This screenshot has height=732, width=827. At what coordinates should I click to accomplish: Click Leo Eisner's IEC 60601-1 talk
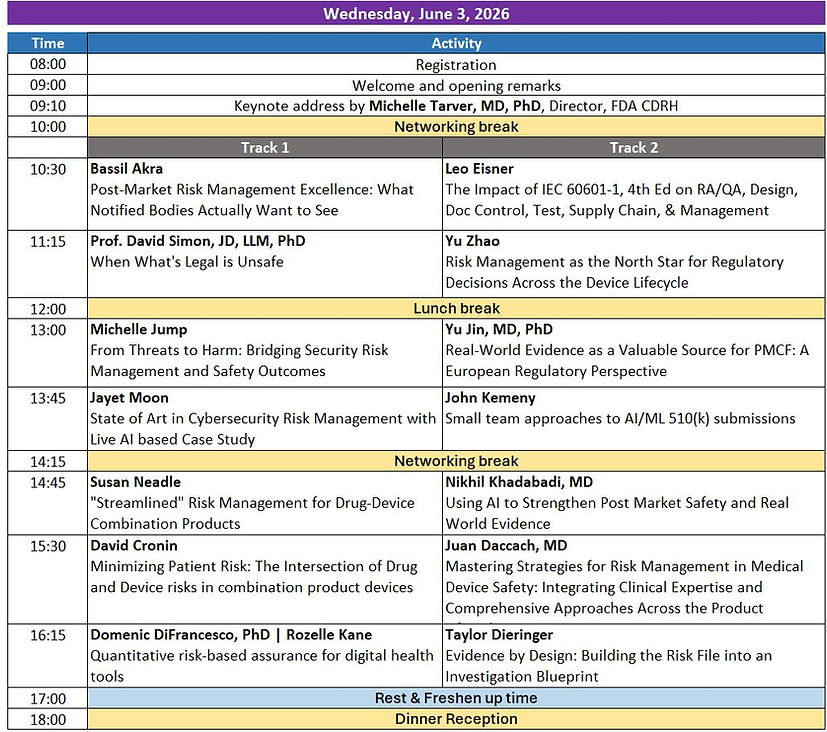[x=630, y=189]
